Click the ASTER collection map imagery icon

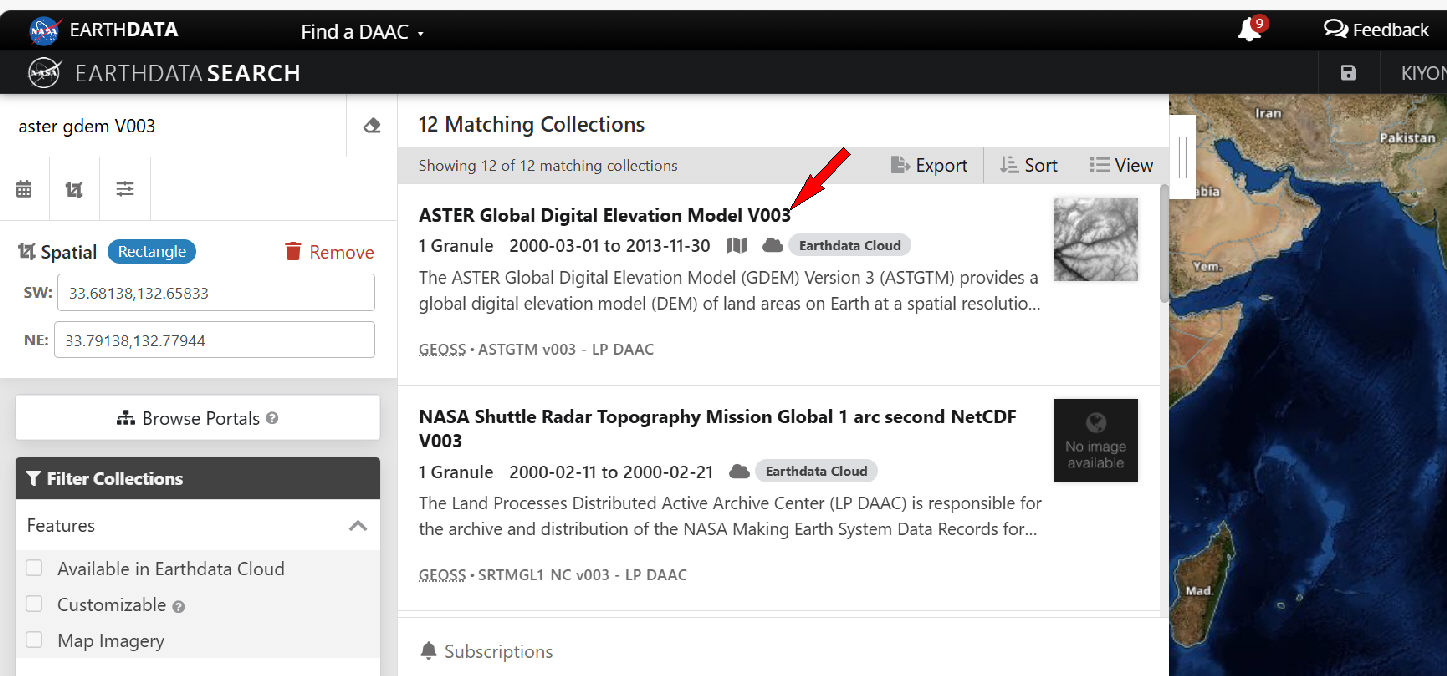click(737, 246)
